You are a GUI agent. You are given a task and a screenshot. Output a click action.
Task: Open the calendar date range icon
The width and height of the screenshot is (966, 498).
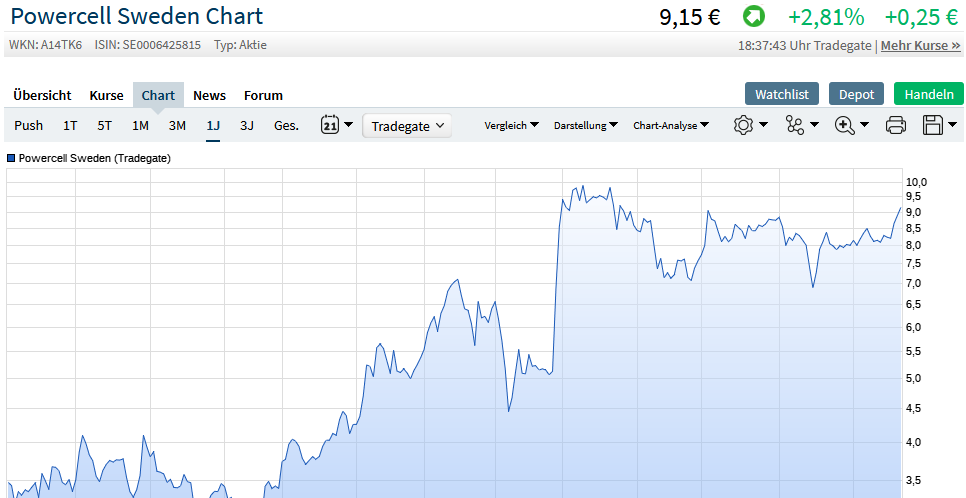pyautogui.click(x=331, y=125)
